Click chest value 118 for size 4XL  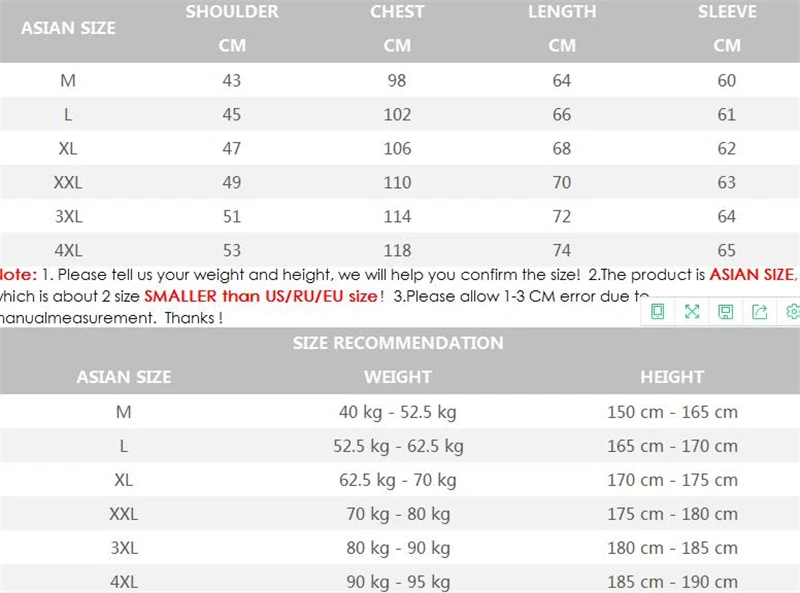[x=397, y=251]
